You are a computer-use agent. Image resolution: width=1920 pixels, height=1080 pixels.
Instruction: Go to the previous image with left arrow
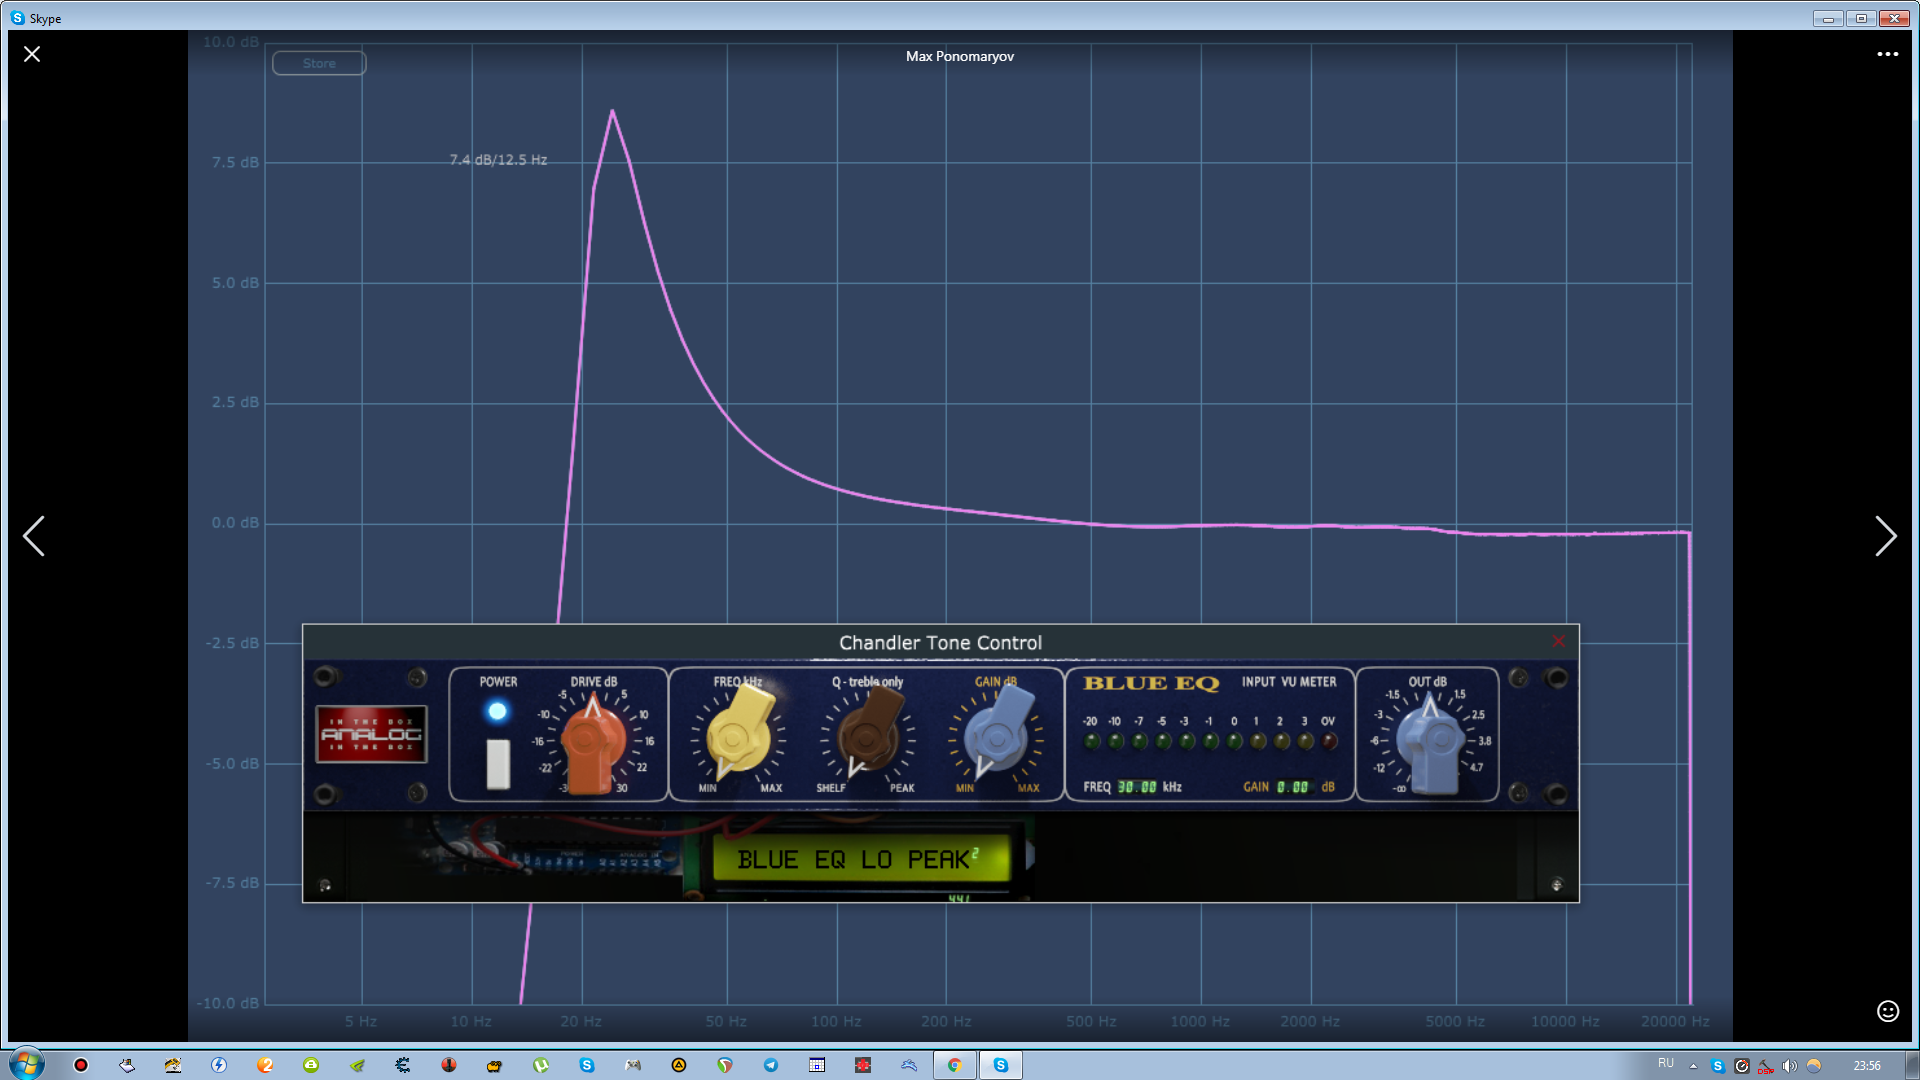[x=34, y=536]
